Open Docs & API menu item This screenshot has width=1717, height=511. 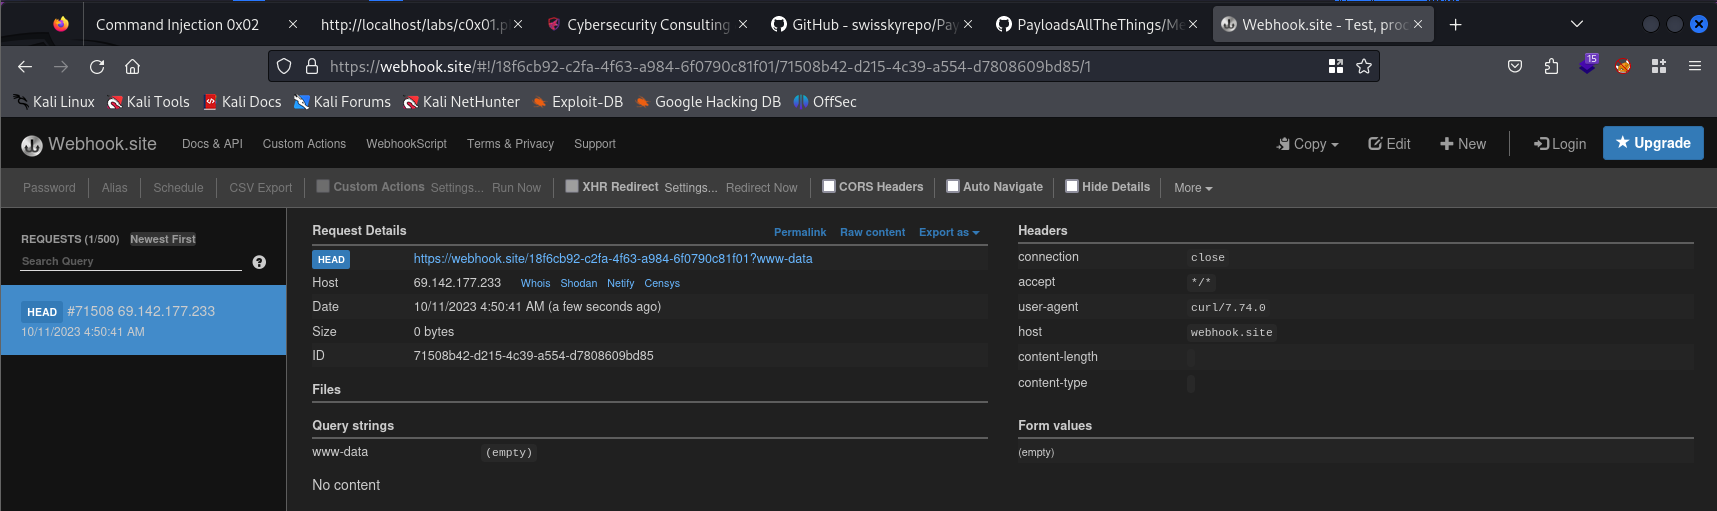212,144
